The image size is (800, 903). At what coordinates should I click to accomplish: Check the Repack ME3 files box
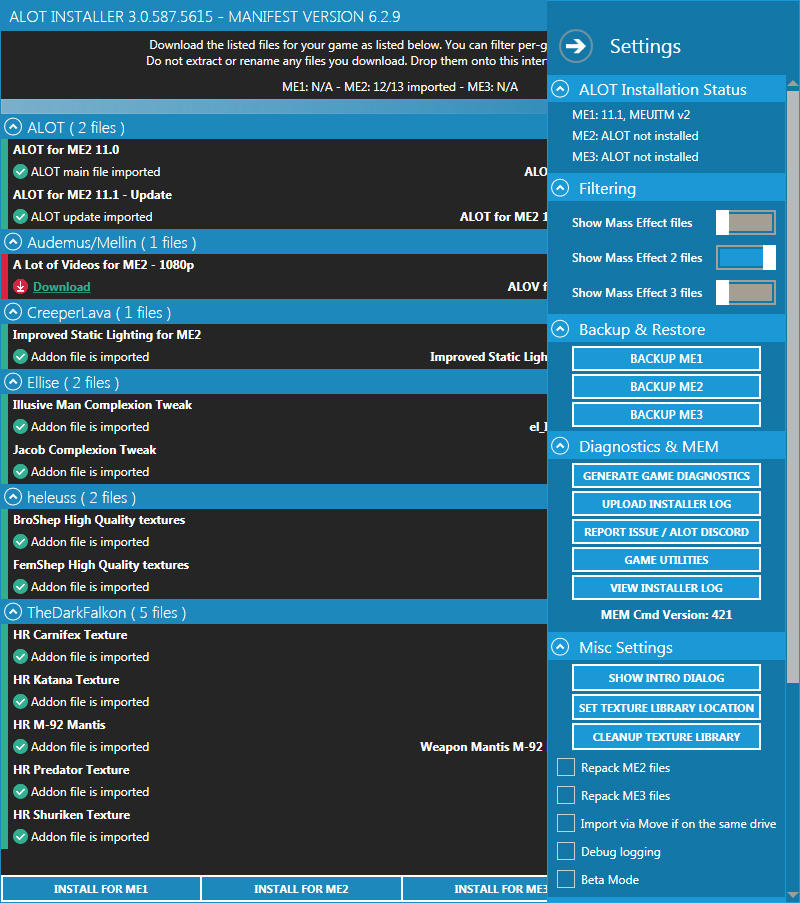point(566,795)
